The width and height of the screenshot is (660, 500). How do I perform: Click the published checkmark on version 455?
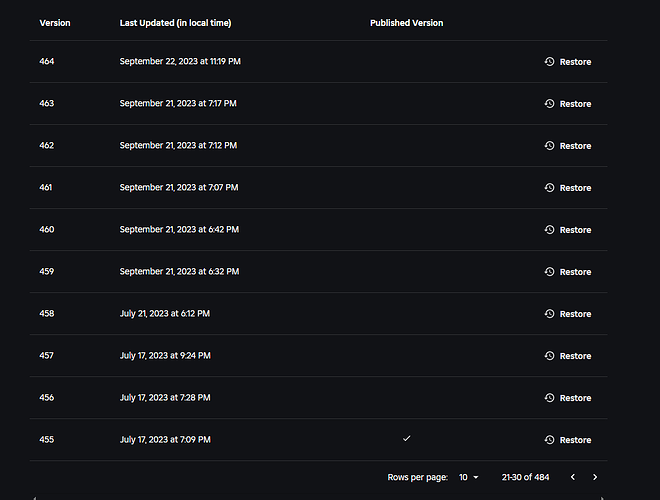pos(407,439)
